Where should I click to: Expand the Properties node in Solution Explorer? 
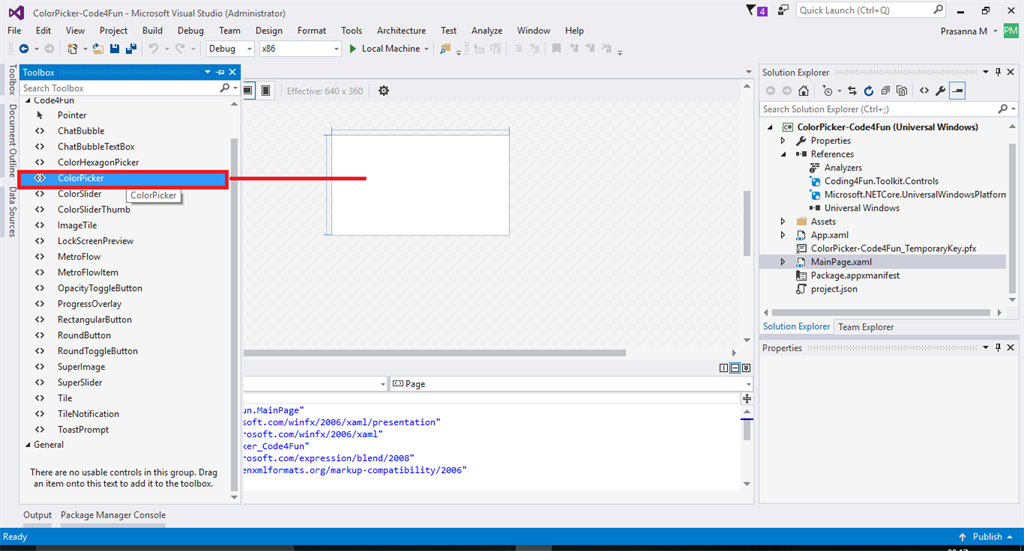click(x=783, y=141)
